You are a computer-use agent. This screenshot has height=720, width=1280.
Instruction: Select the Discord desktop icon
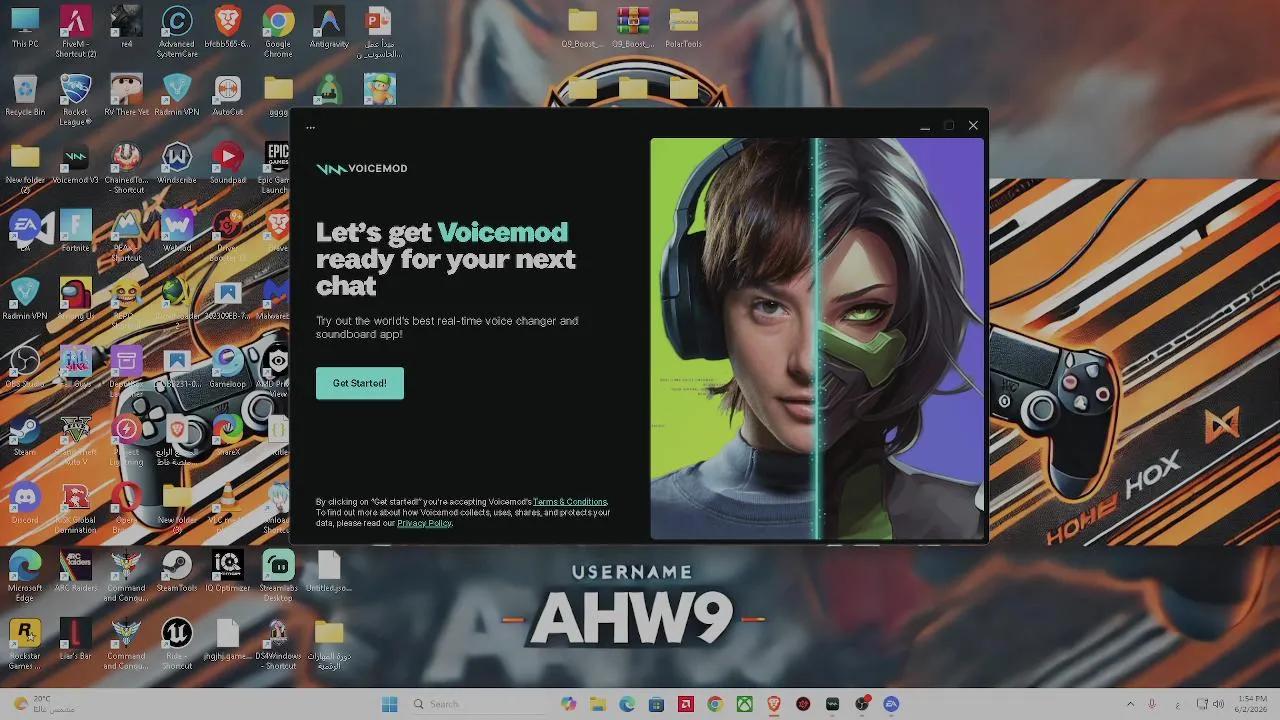click(x=25, y=502)
